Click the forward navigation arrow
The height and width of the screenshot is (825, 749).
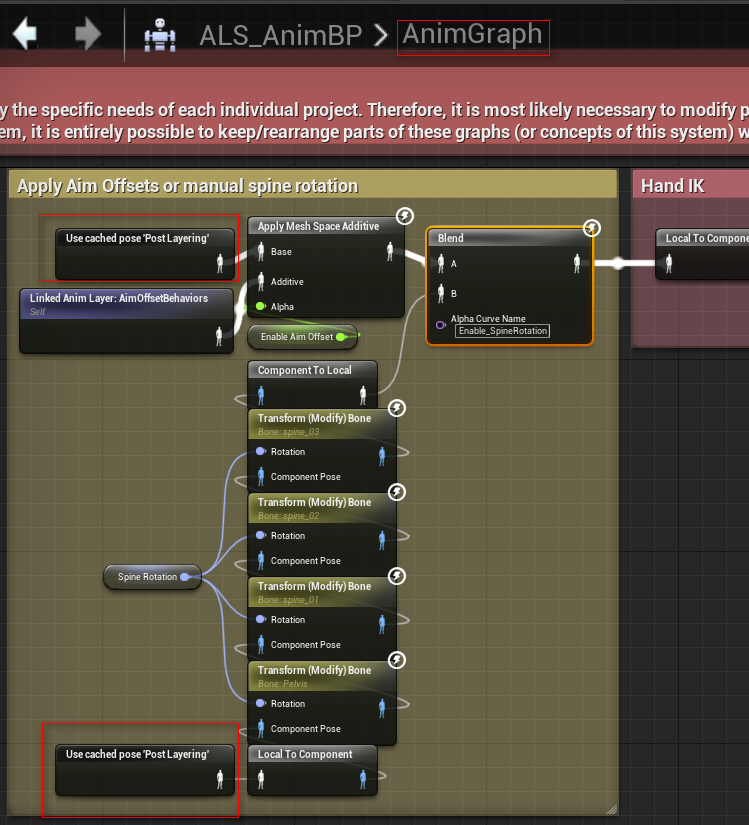pos(88,34)
